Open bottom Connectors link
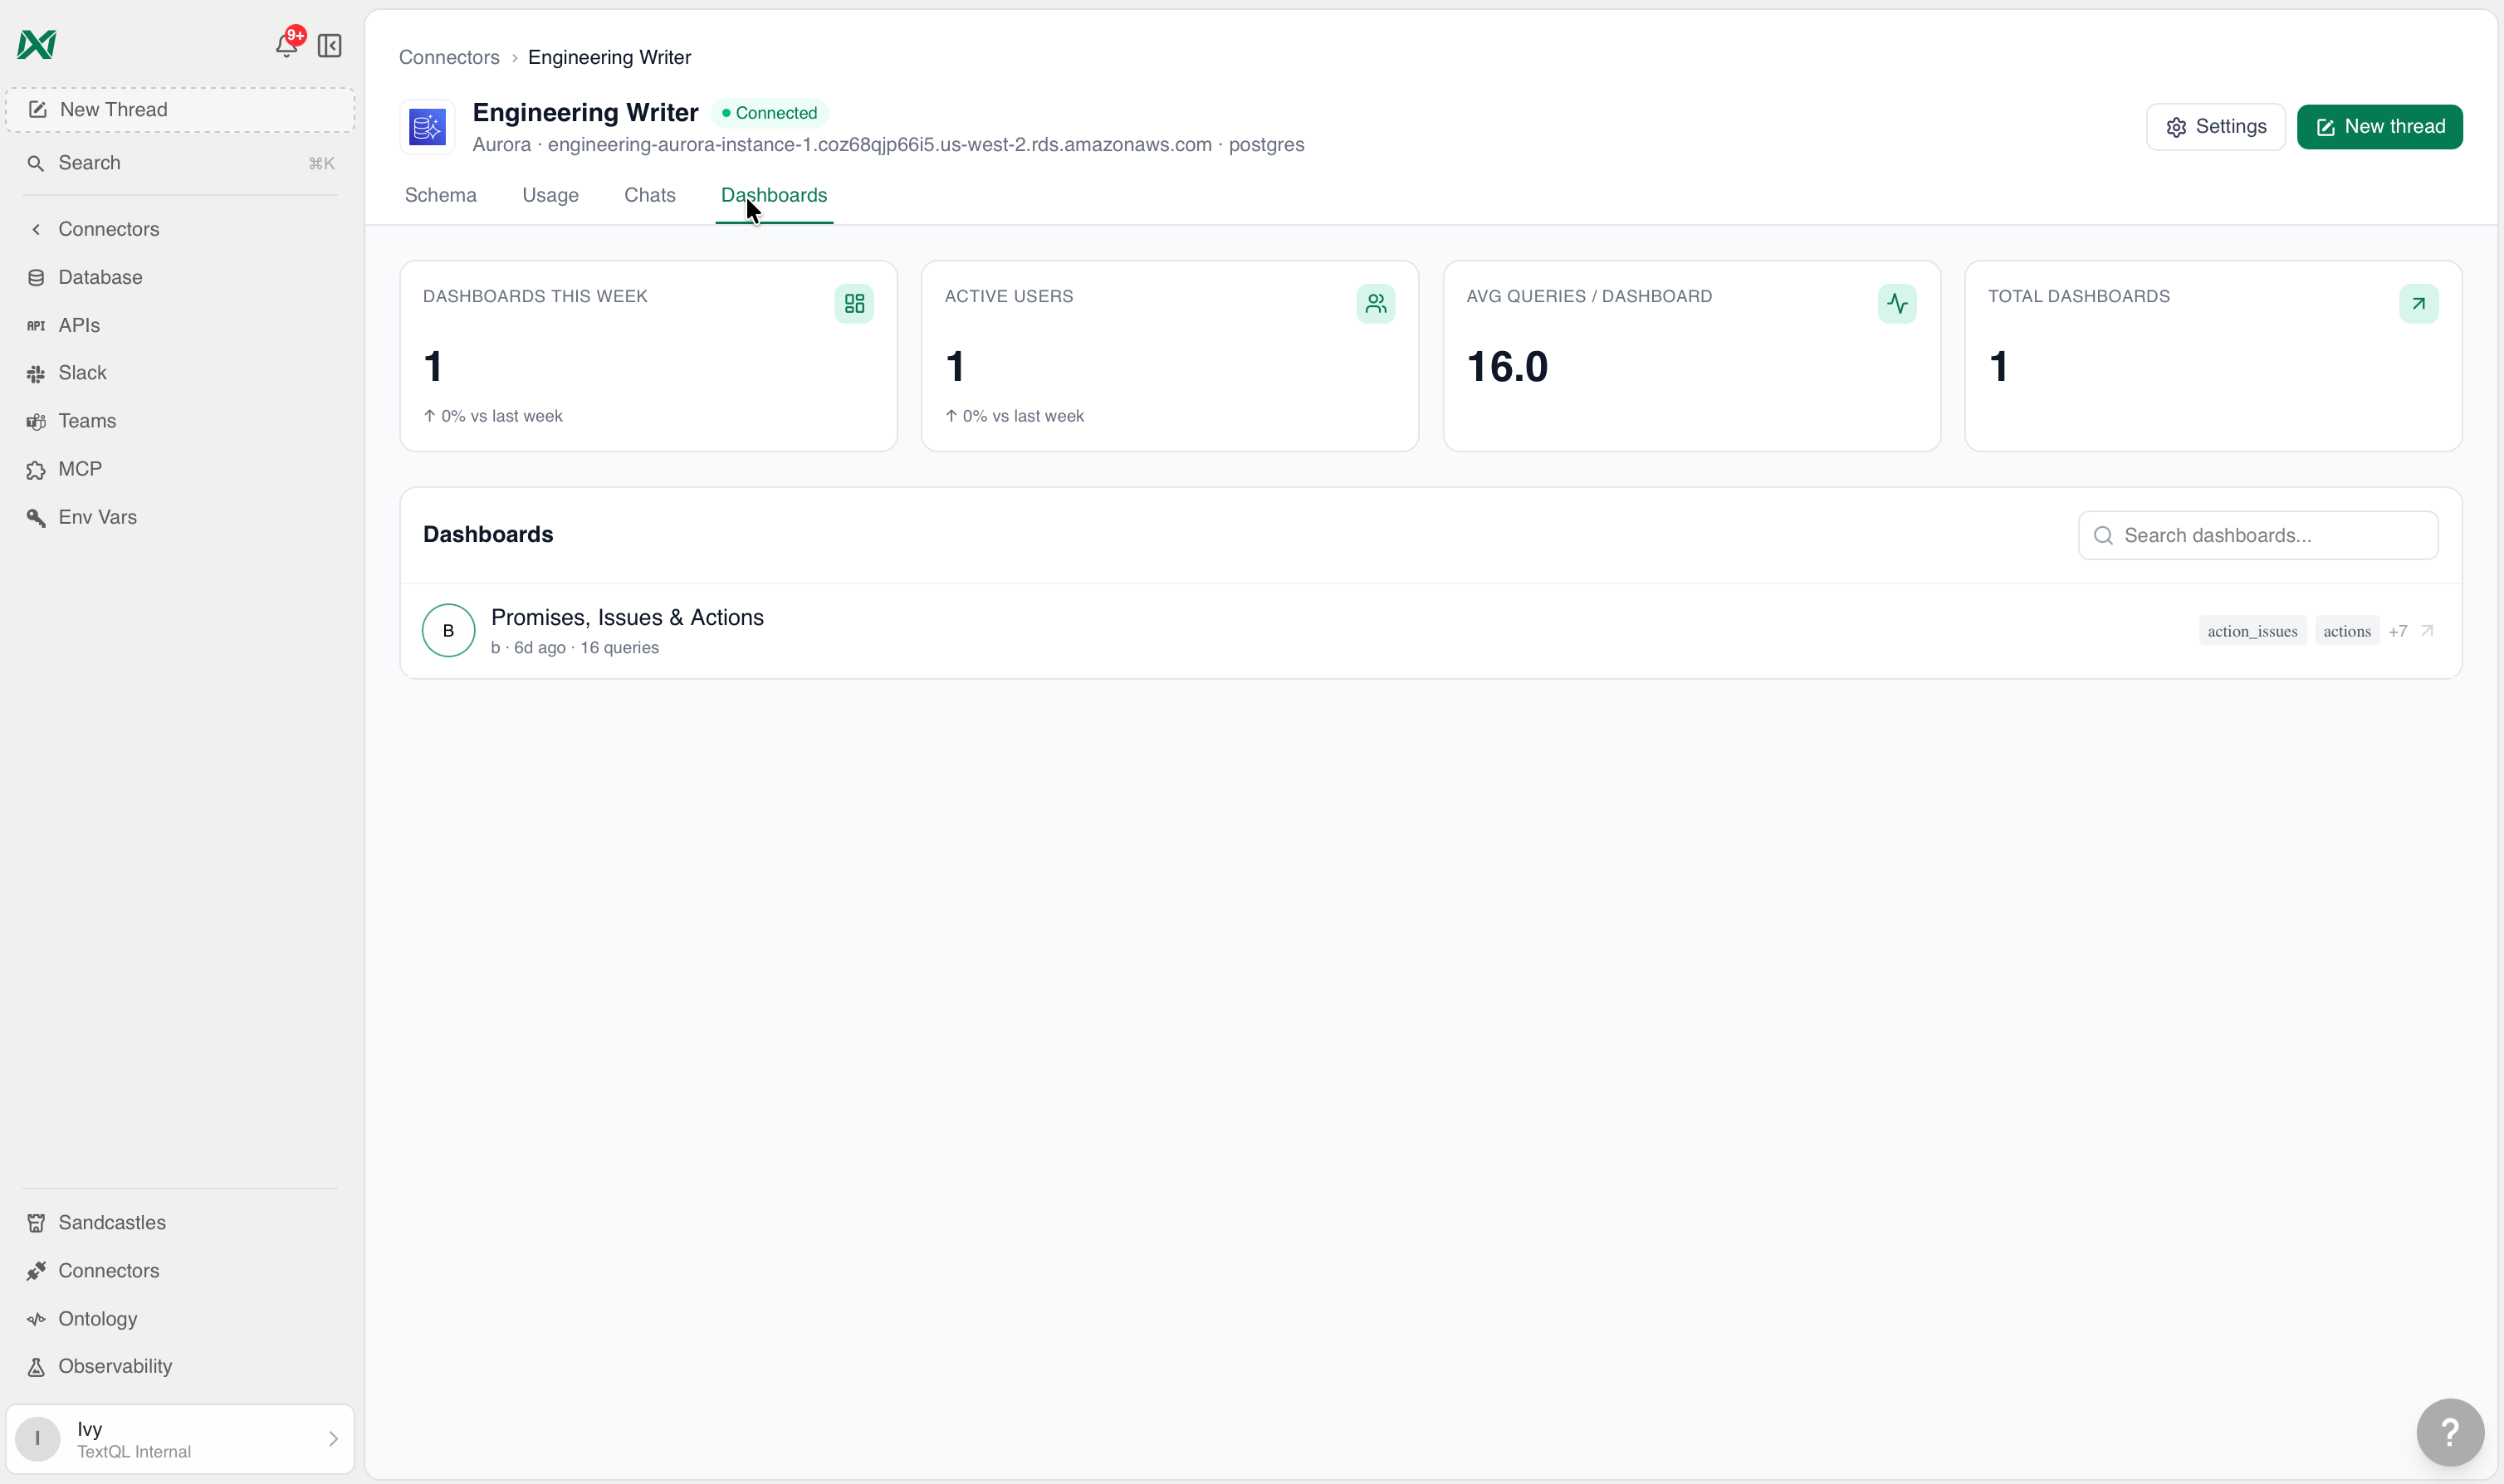The height and width of the screenshot is (1484, 2504). [108, 1270]
